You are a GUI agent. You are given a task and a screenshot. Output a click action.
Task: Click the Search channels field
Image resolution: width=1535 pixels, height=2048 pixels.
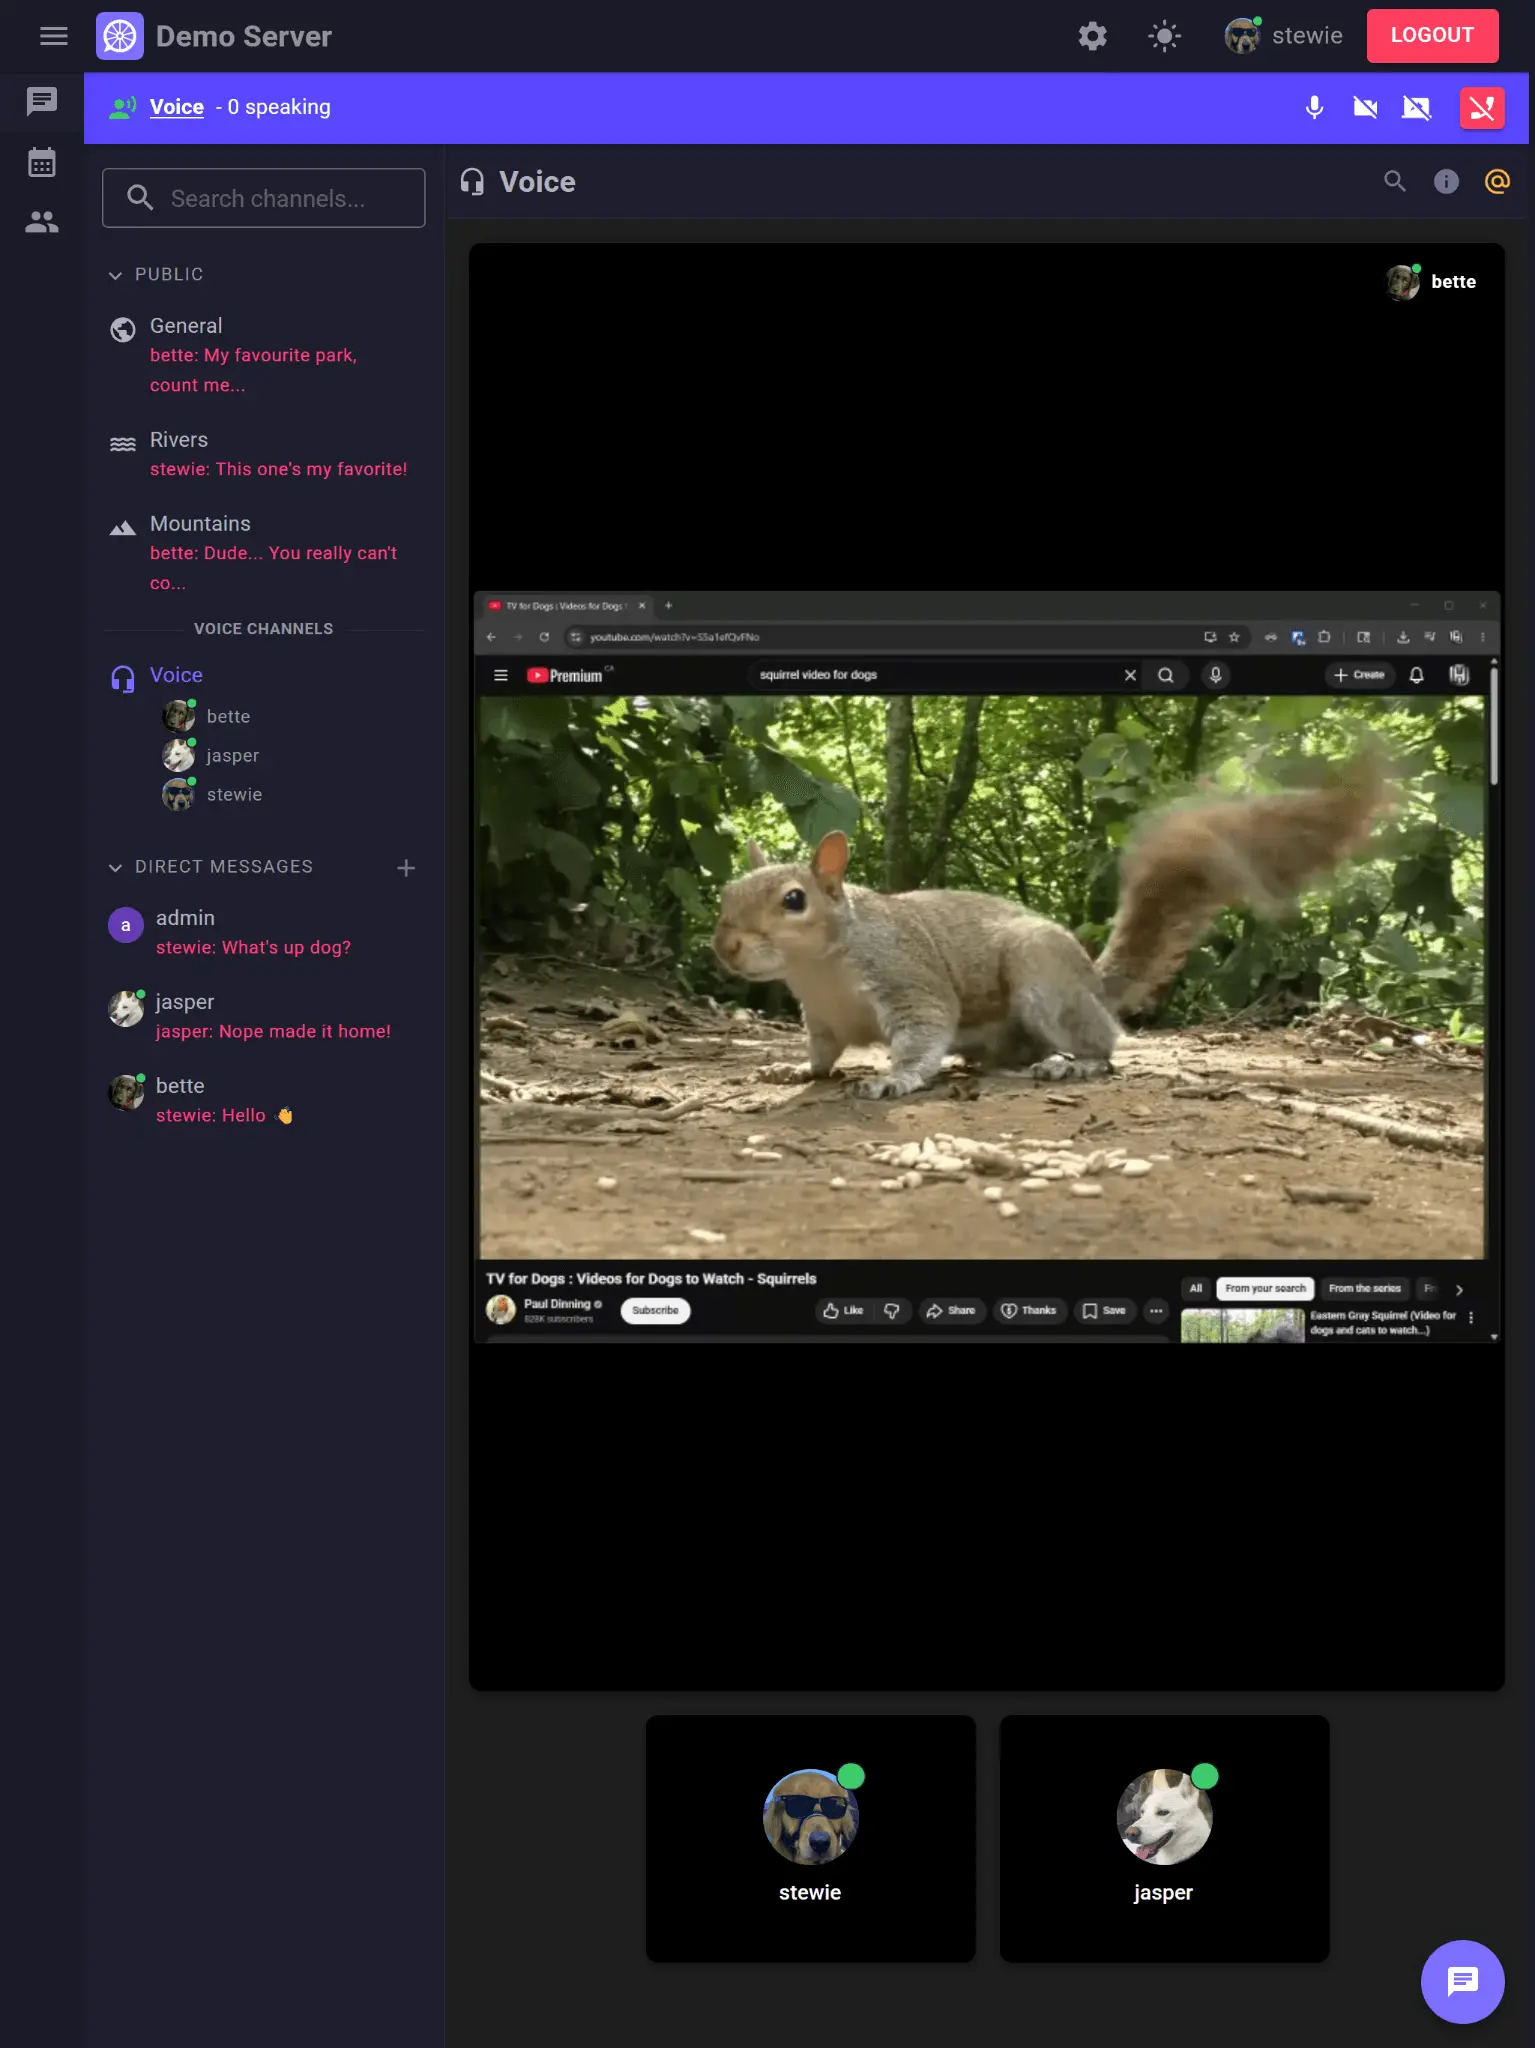(264, 198)
